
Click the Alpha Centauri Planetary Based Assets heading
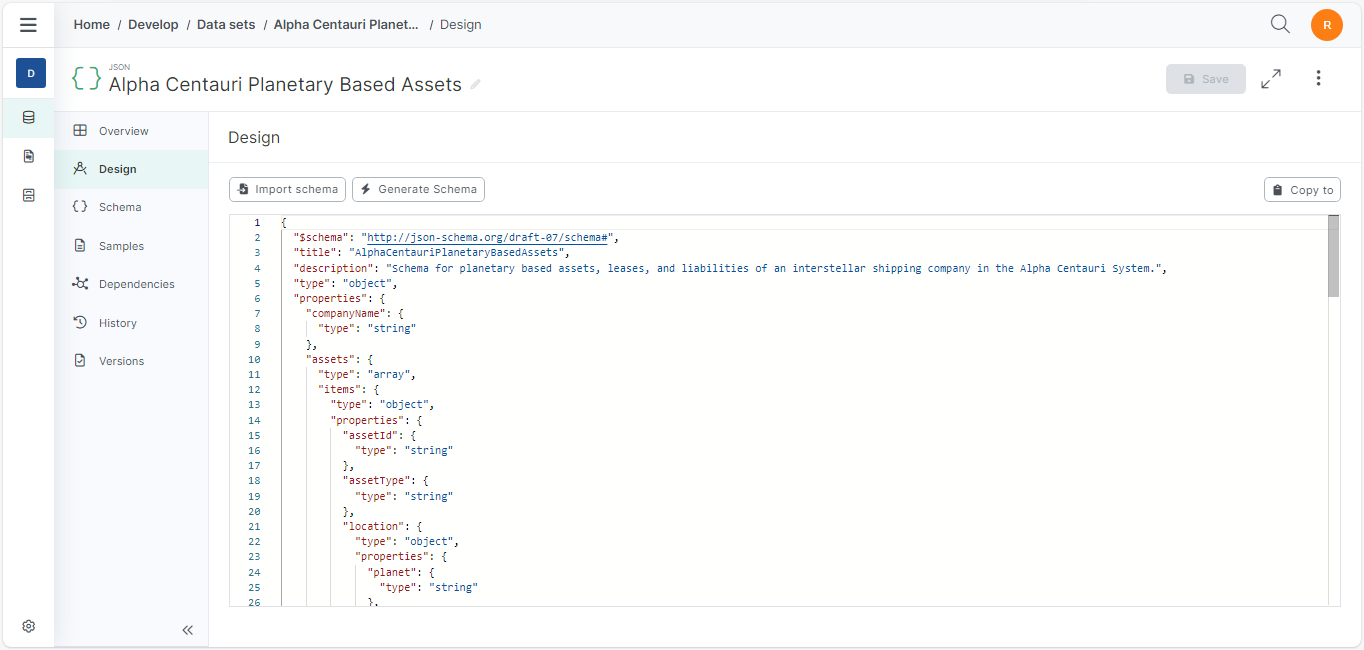(285, 85)
